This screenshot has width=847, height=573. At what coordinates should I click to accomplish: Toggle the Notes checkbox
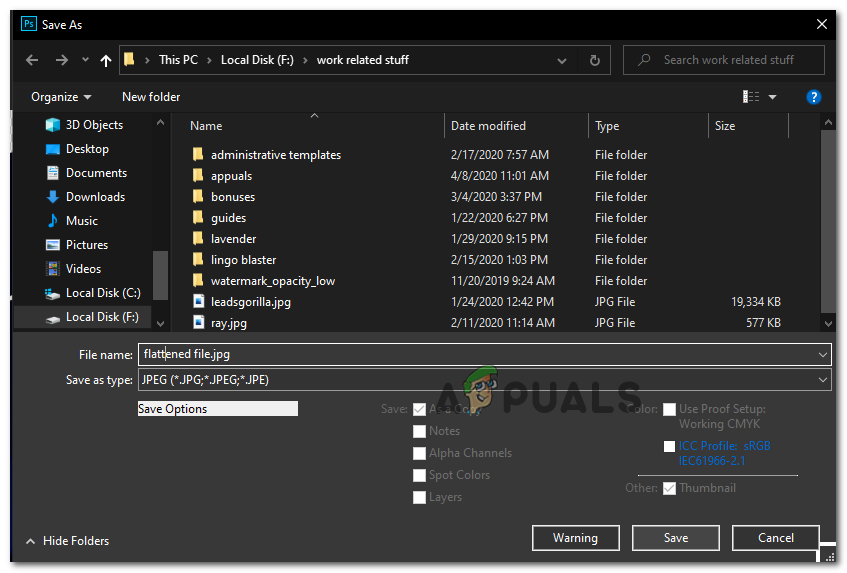click(419, 432)
